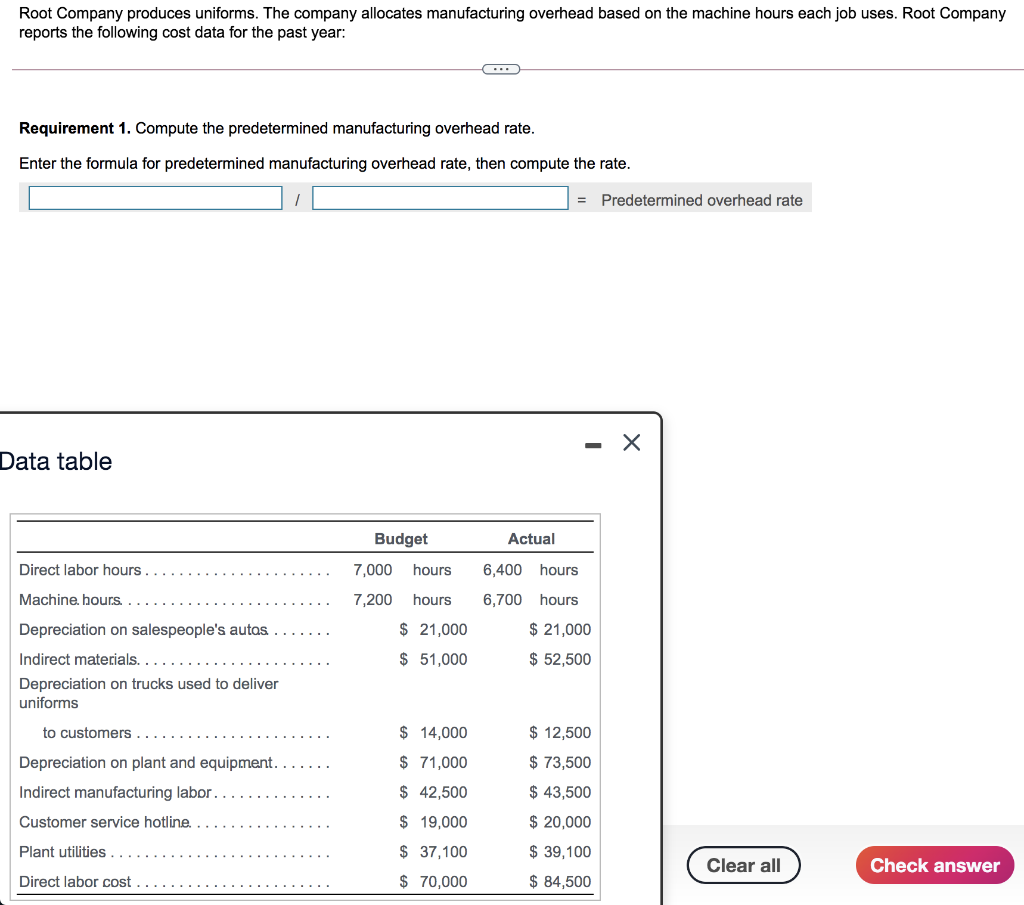
Task: Click Depreciation on salespeople's autos label
Action: 143,630
